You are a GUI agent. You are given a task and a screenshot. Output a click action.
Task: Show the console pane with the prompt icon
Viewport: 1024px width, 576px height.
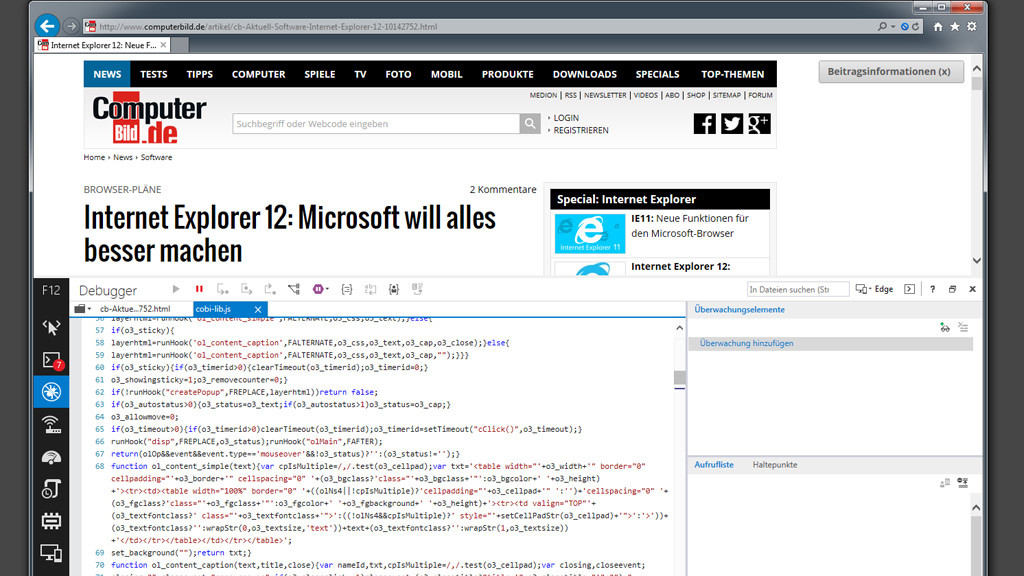point(909,289)
